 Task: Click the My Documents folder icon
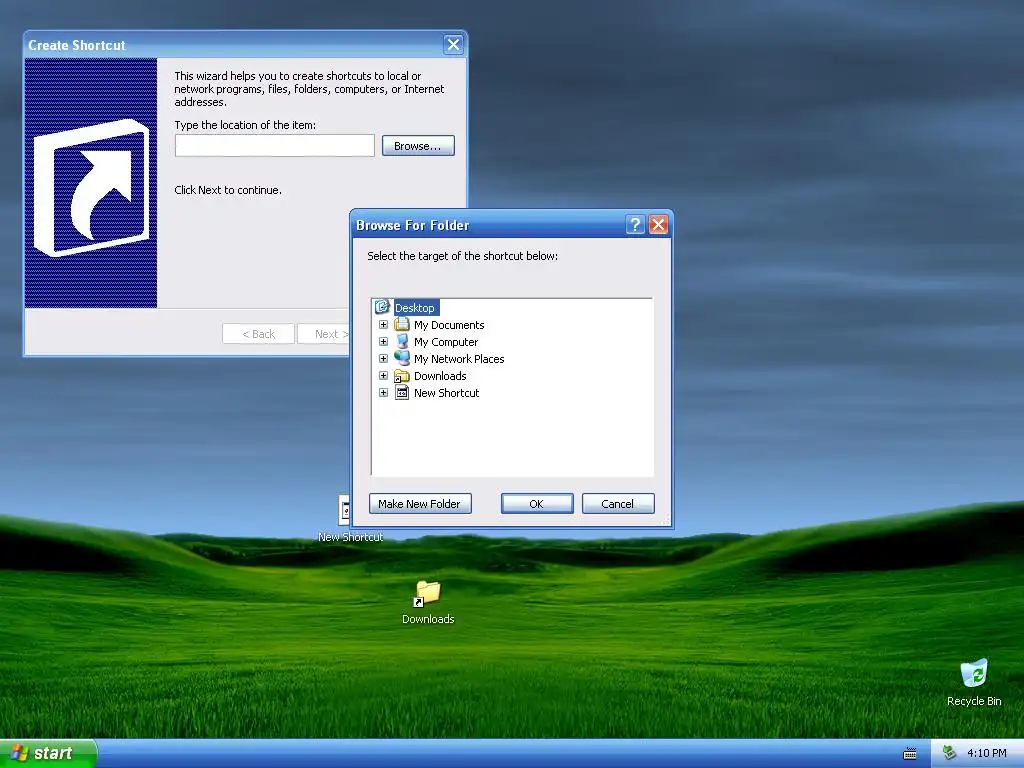pyautogui.click(x=402, y=325)
